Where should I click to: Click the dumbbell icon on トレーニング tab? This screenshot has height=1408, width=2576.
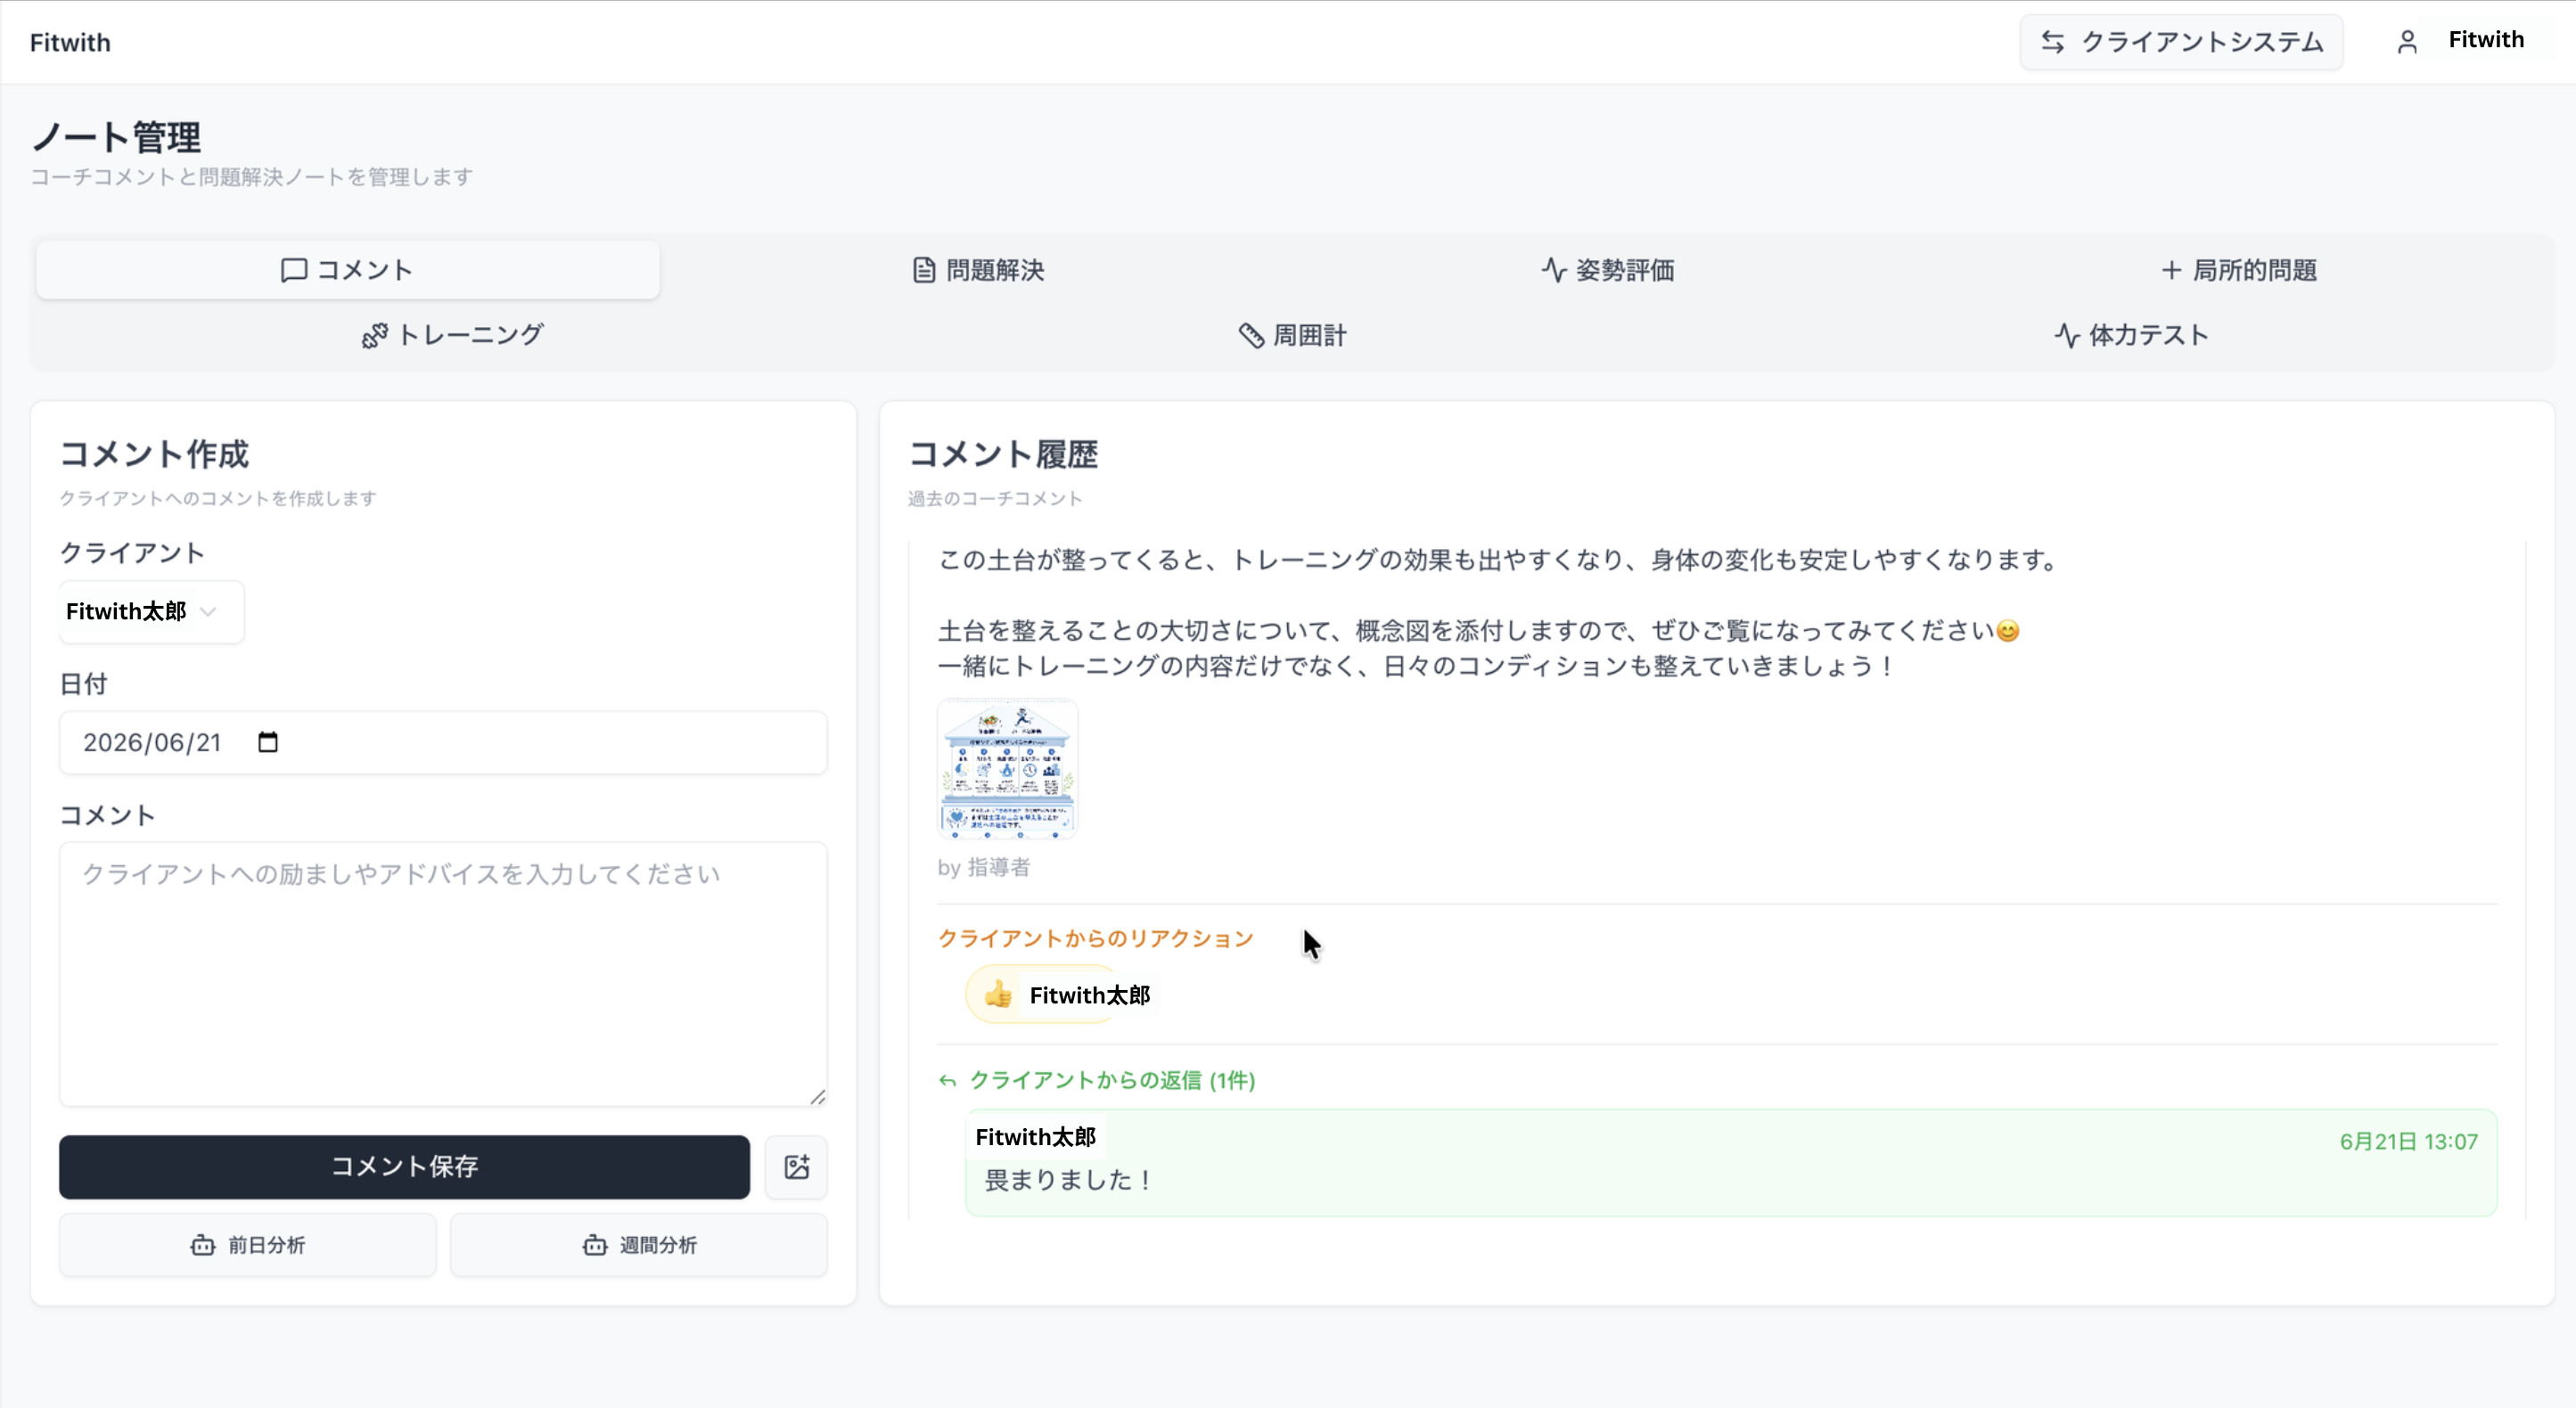374,335
